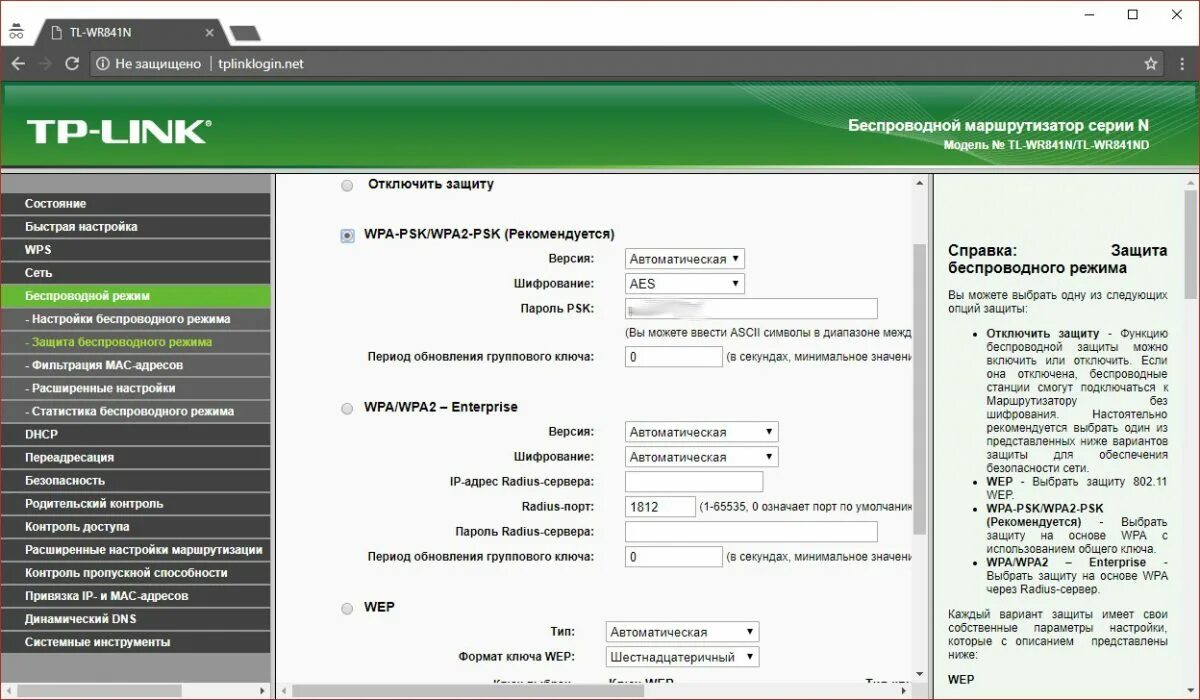The image size is (1200, 700).
Task: Open a new browser tab
Action: coord(244,33)
